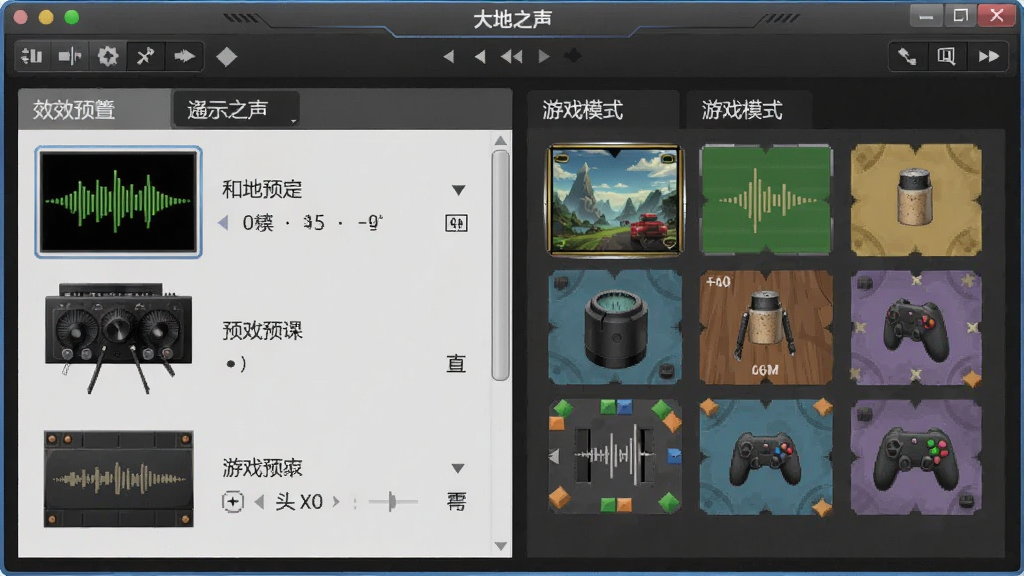Click left arrow beside 0榡 value
Viewport: 1024px width, 576px height.
tap(223, 223)
